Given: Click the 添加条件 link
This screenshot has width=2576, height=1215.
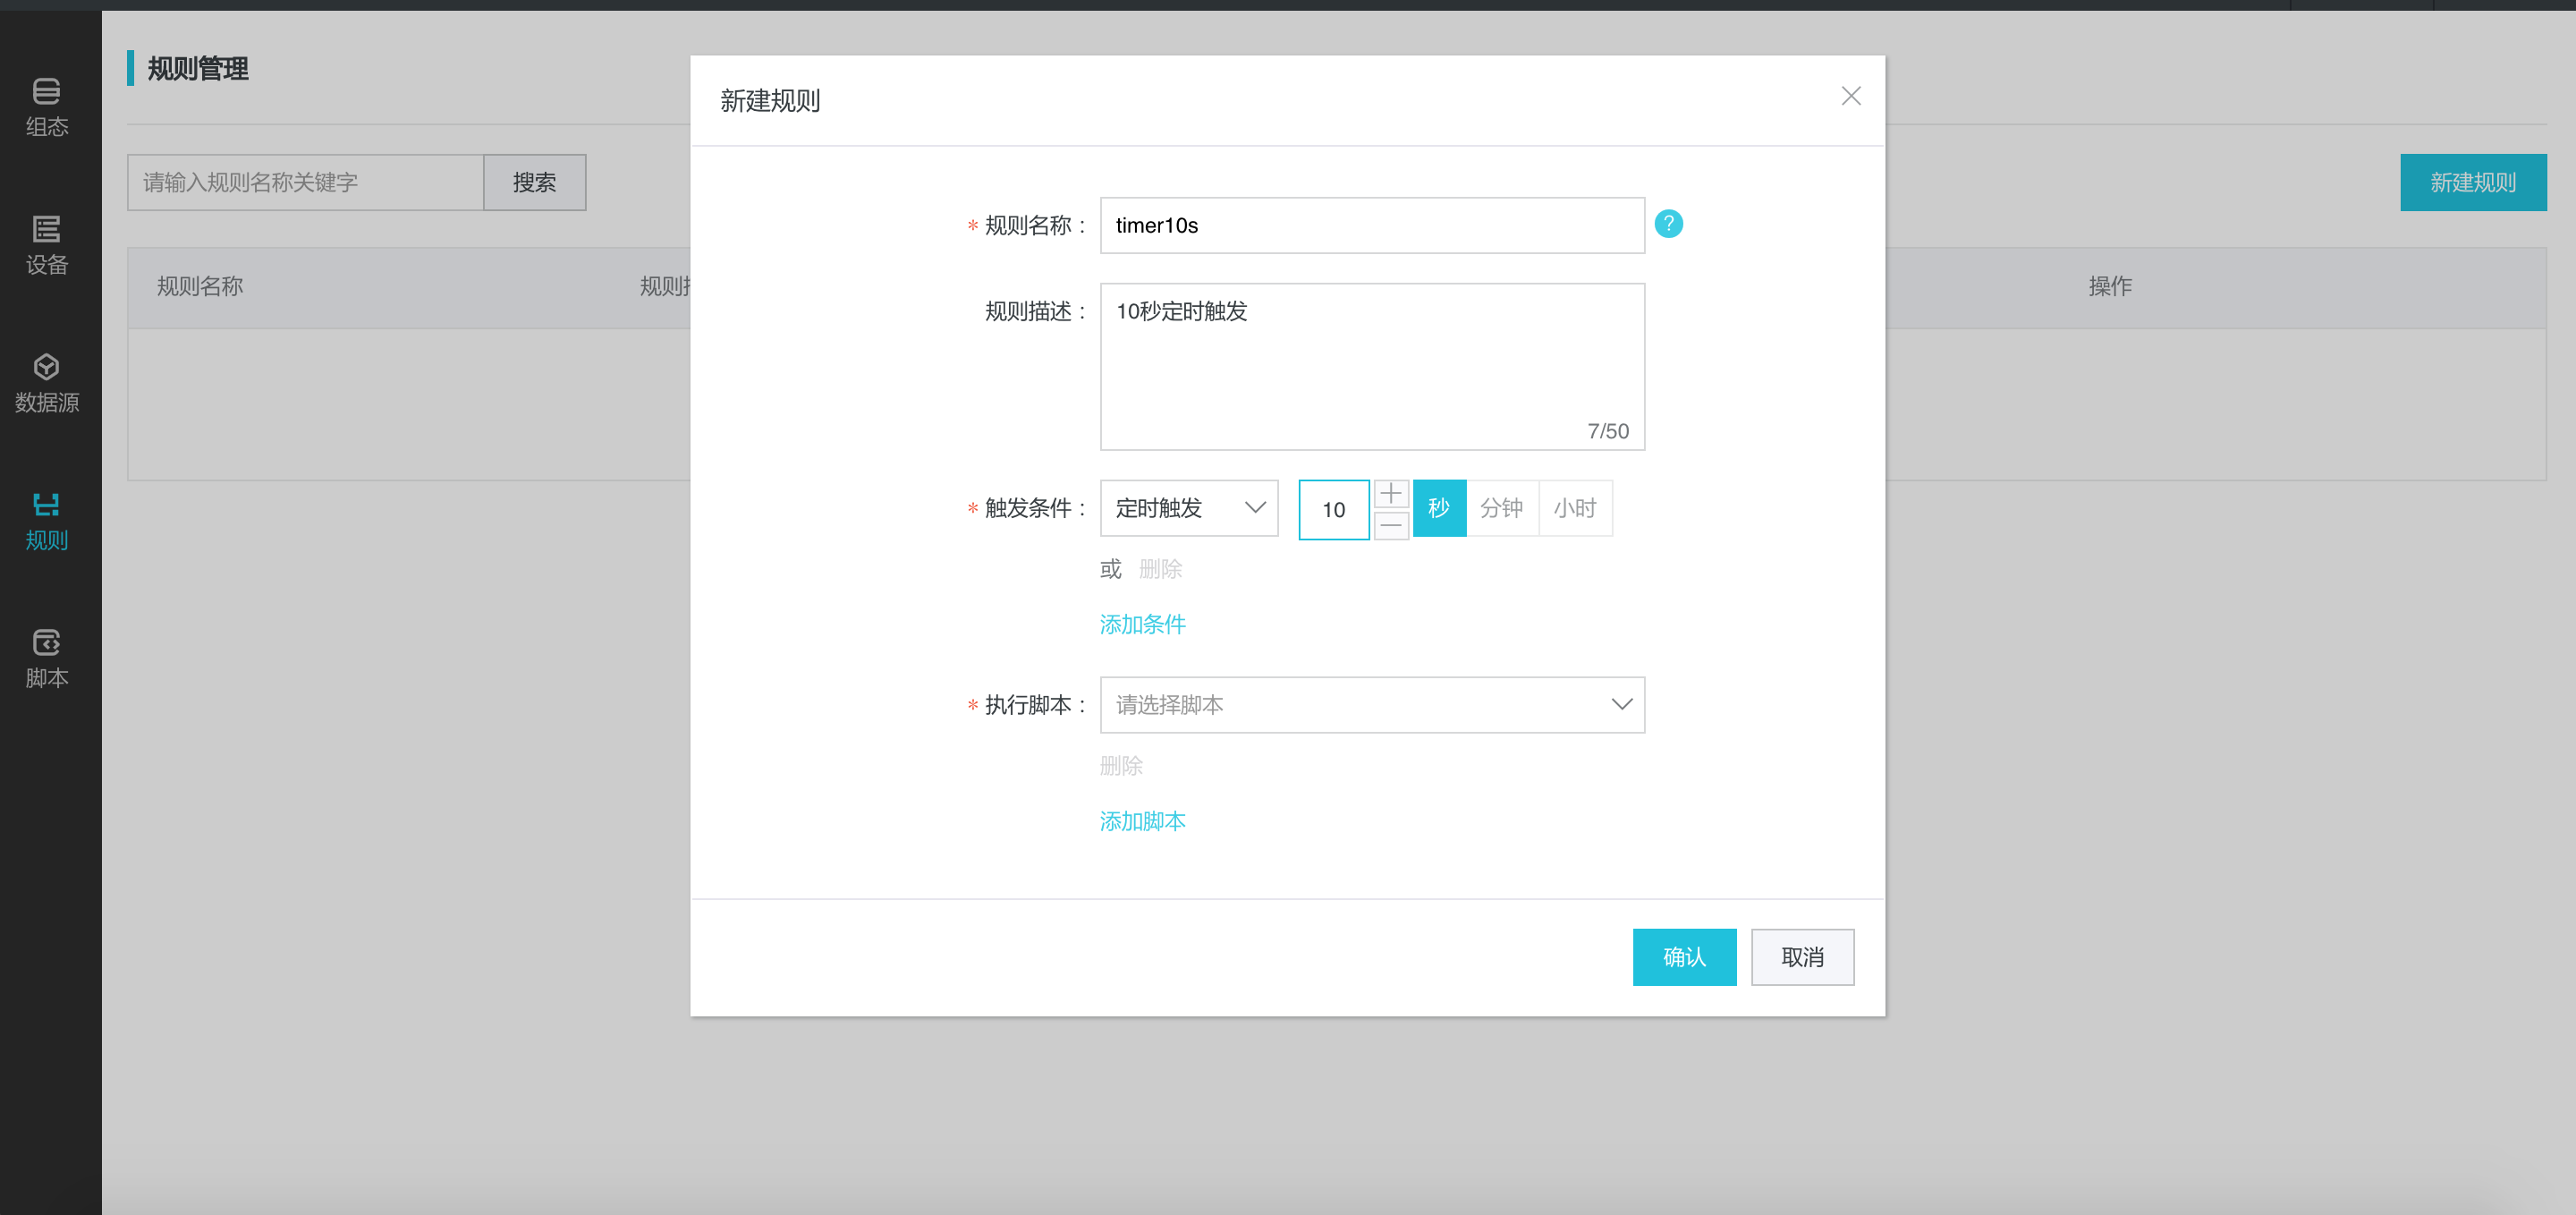Looking at the screenshot, I should (1142, 624).
